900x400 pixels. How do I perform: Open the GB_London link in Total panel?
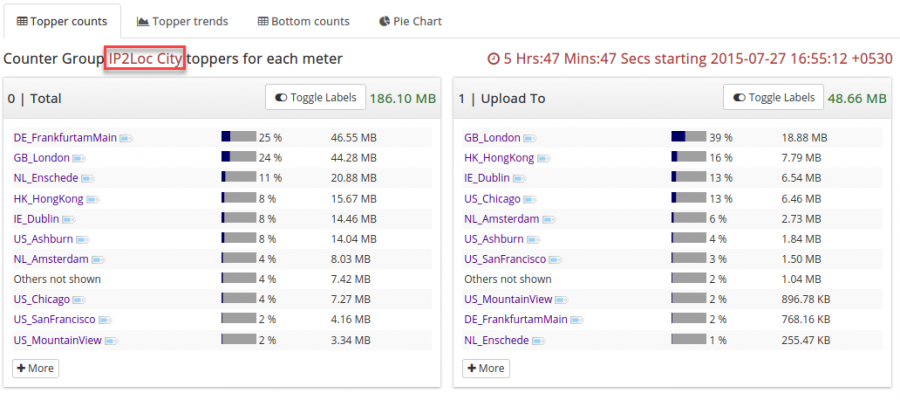(x=41, y=158)
